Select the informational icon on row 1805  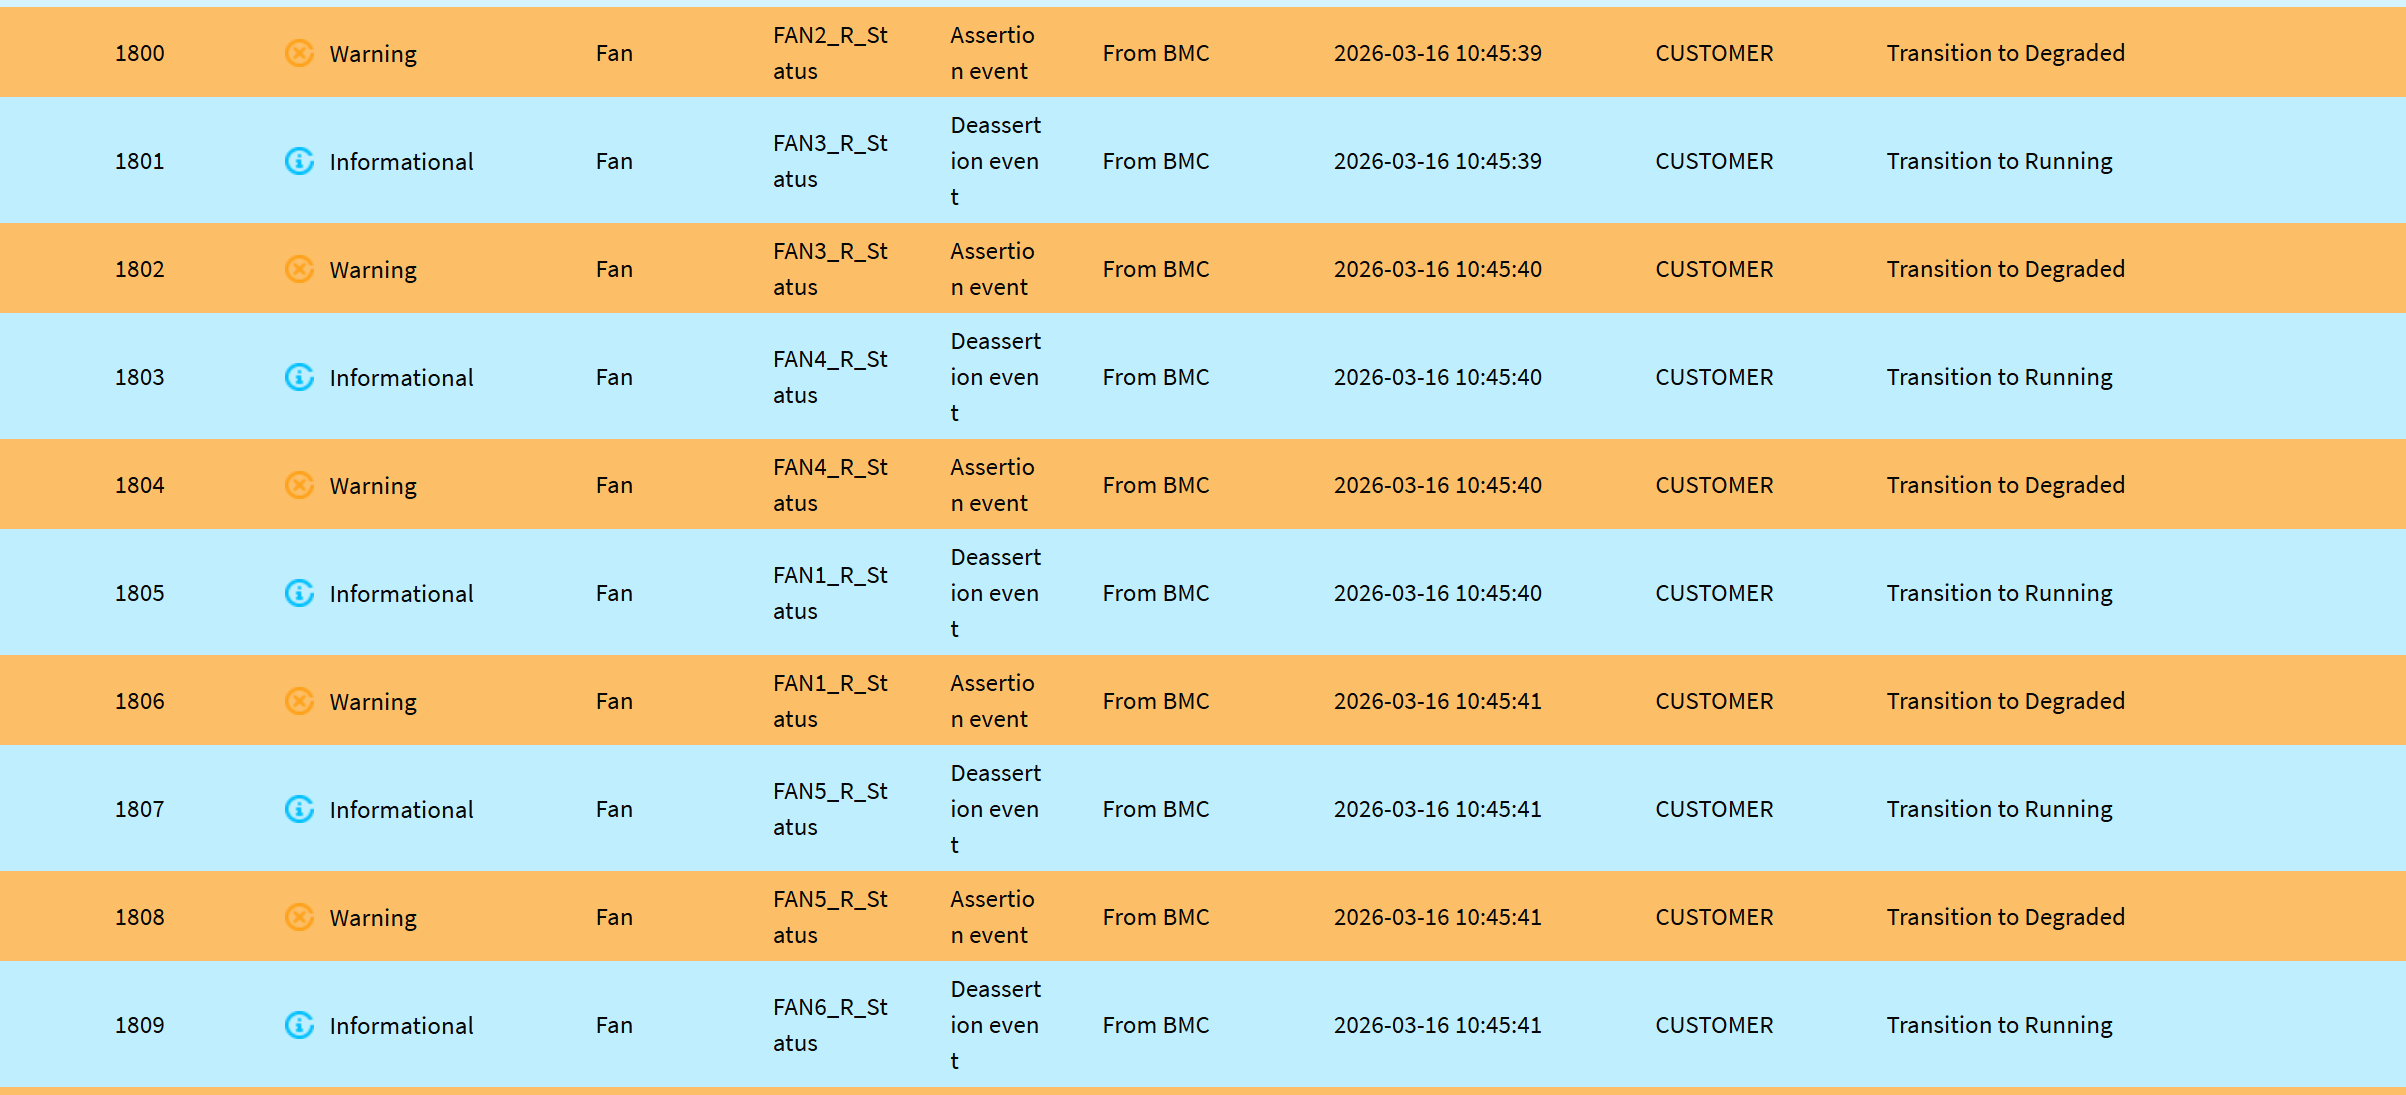[299, 593]
